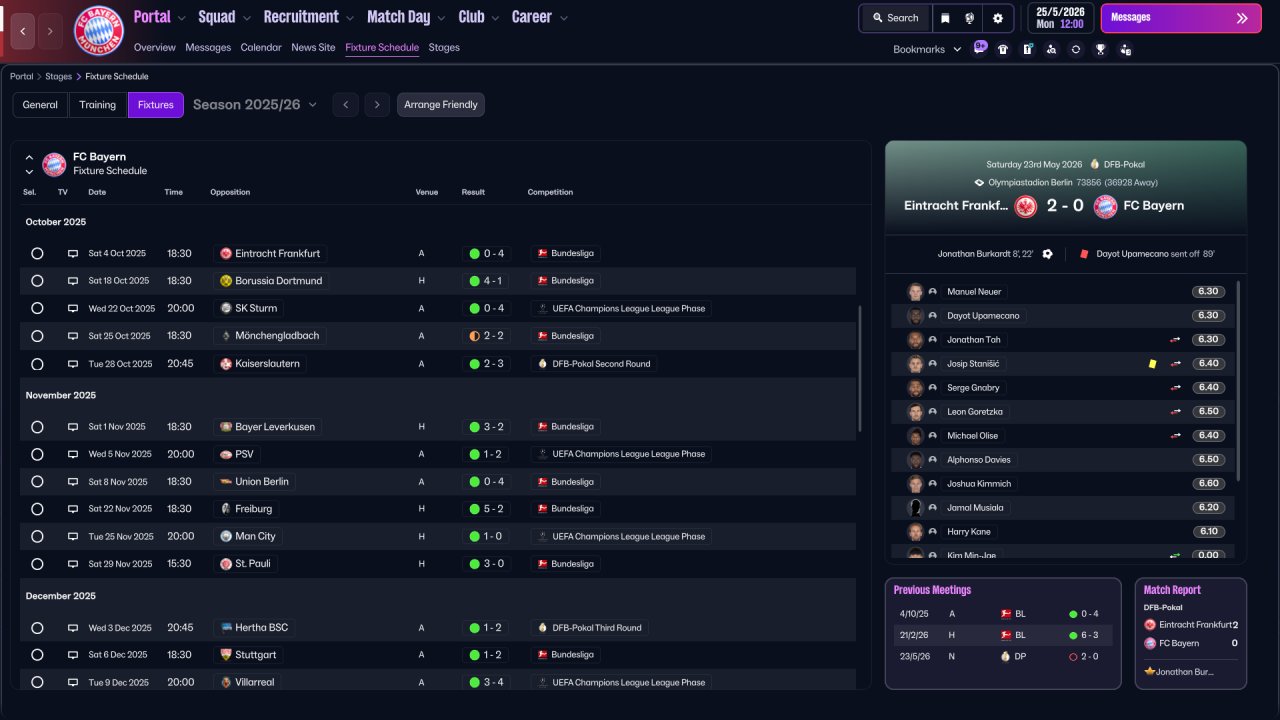Image resolution: width=1280 pixels, height=720 pixels.
Task: Go to the previous season arrow button
Action: [346, 105]
